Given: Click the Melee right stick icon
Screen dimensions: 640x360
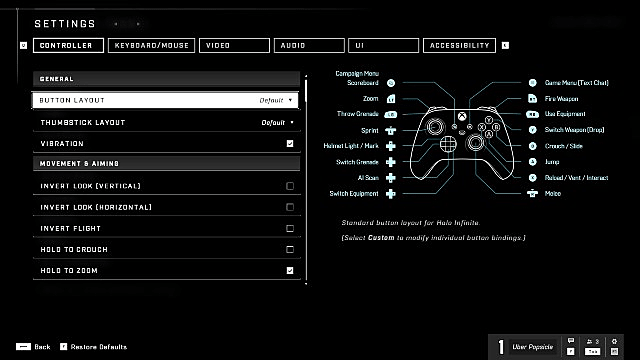Looking at the screenshot, I should [x=532, y=193].
